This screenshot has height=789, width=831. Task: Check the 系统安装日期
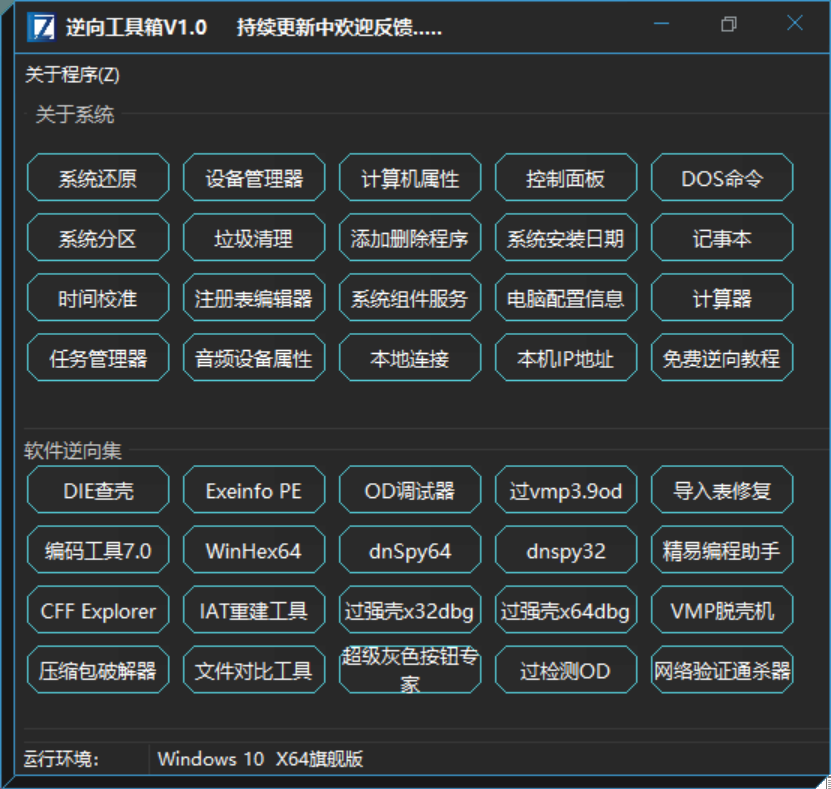click(x=566, y=237)
